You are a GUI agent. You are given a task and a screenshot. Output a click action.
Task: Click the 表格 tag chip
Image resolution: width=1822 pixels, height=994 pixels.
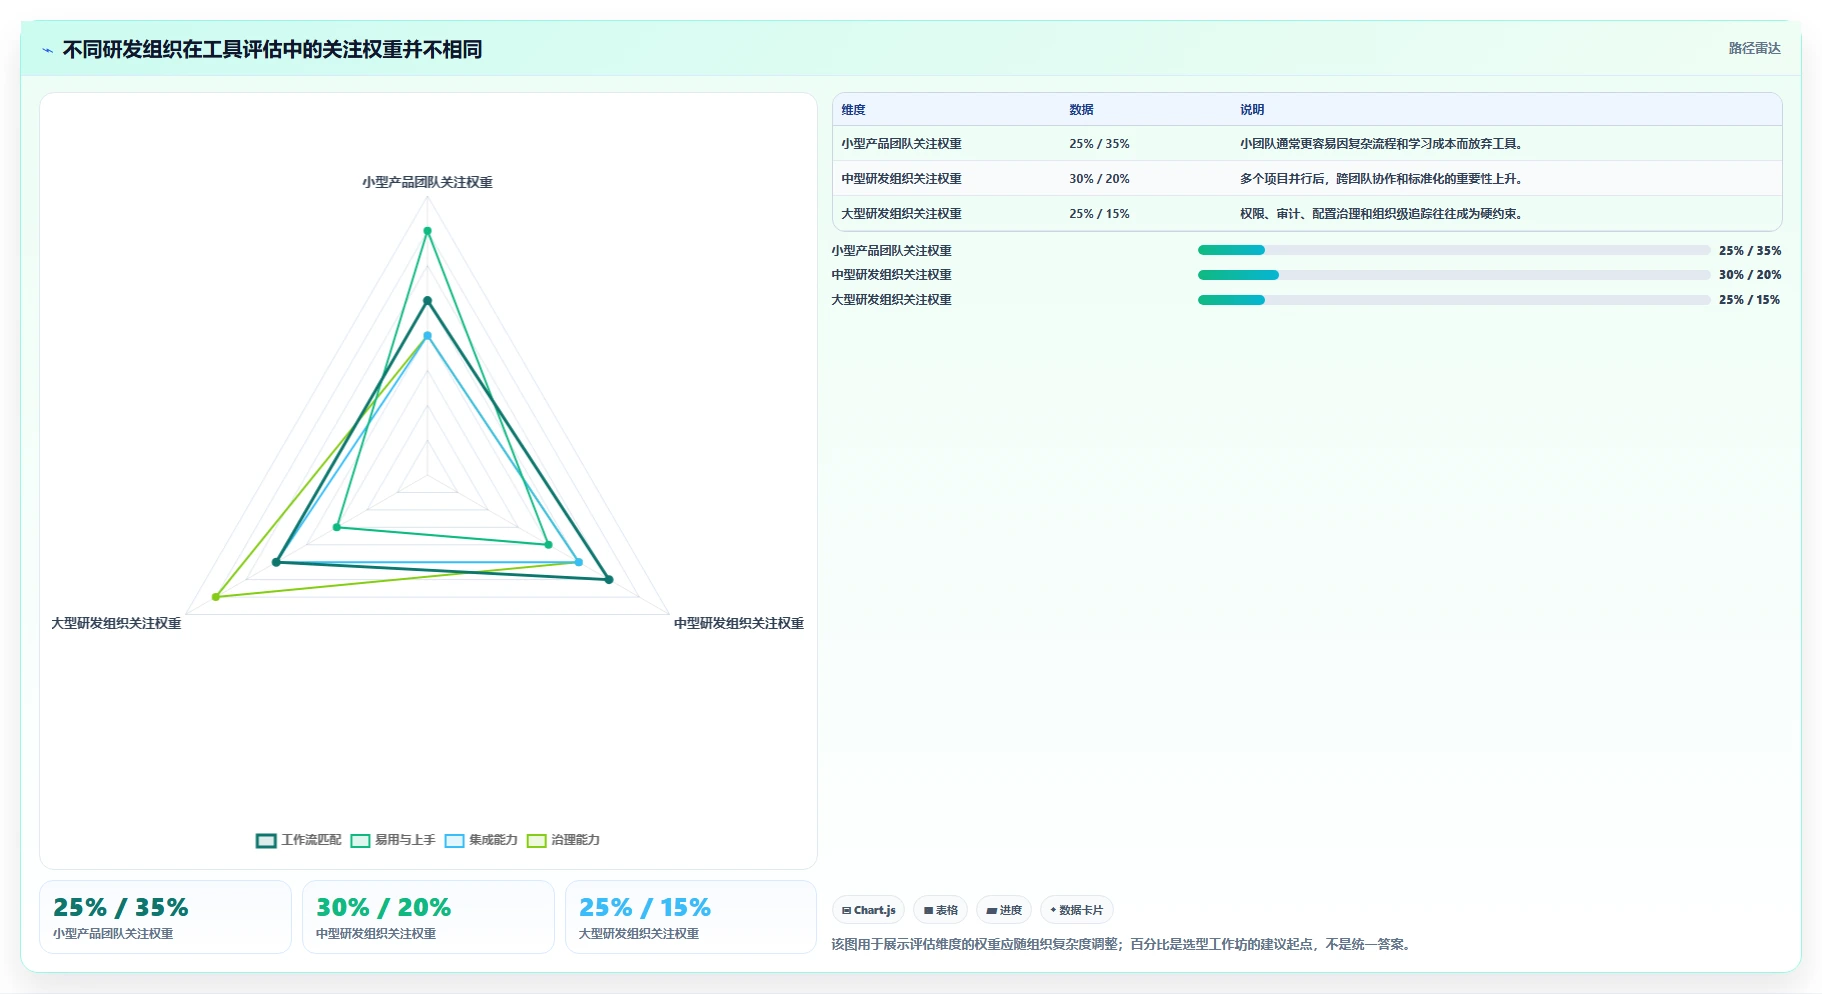coord(941,910)
